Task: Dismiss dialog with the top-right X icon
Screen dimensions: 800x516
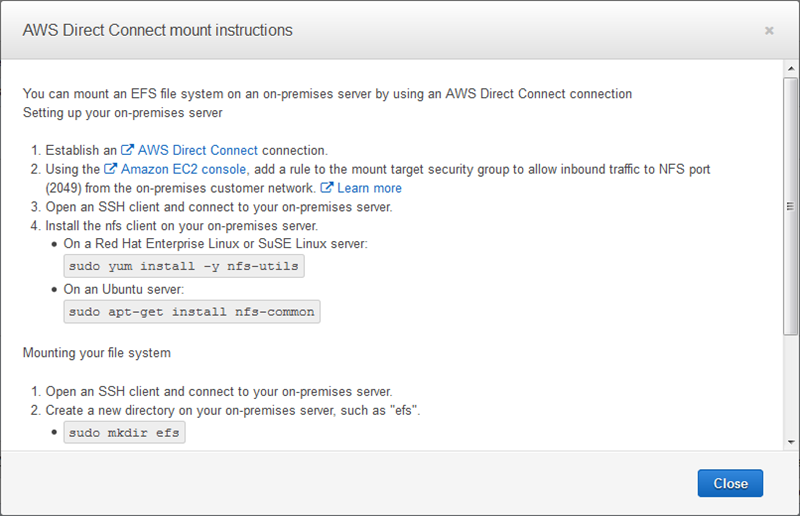Action: tap(769, 31)
